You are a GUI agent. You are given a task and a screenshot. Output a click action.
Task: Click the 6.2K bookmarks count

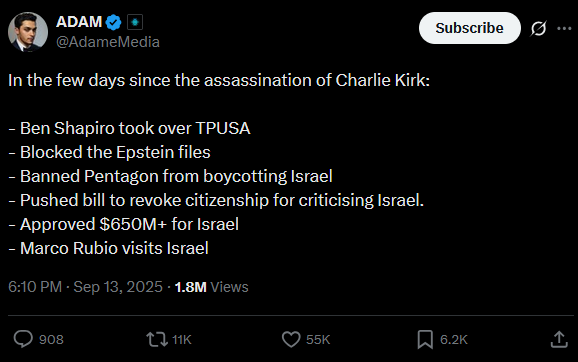click(454, 340)
